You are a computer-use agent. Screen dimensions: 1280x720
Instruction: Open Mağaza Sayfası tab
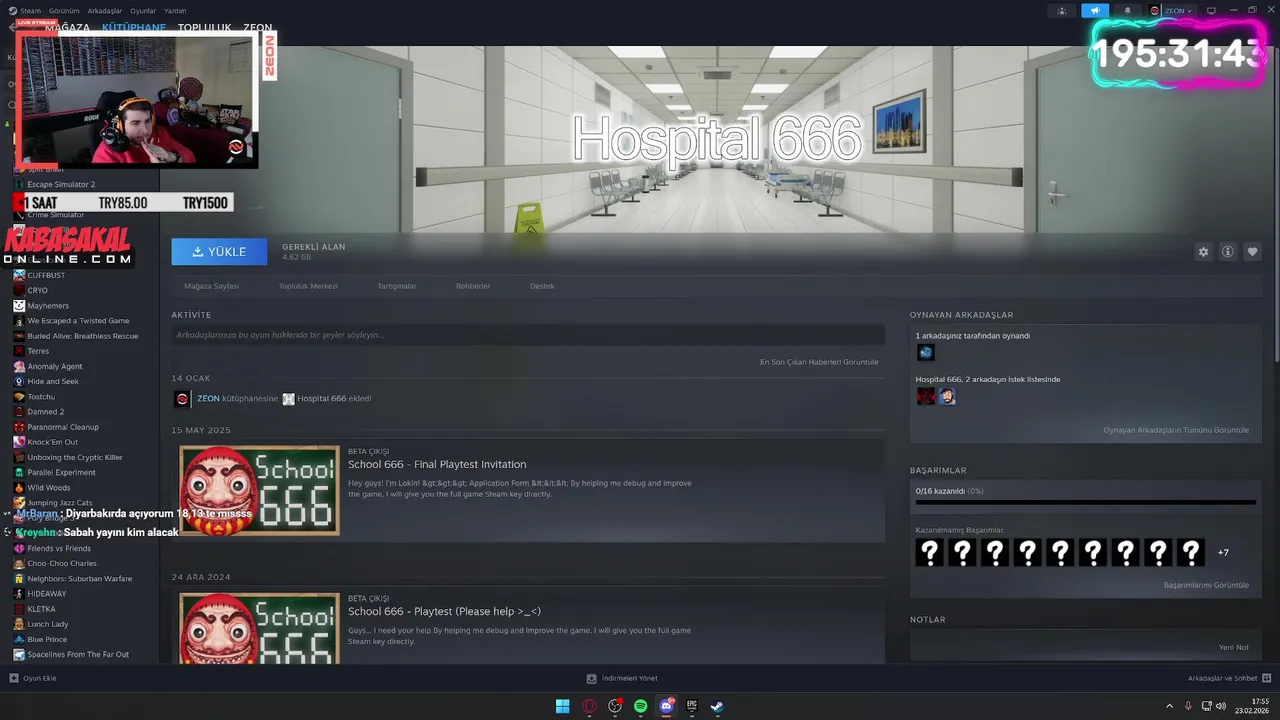(x=211, y=286)
